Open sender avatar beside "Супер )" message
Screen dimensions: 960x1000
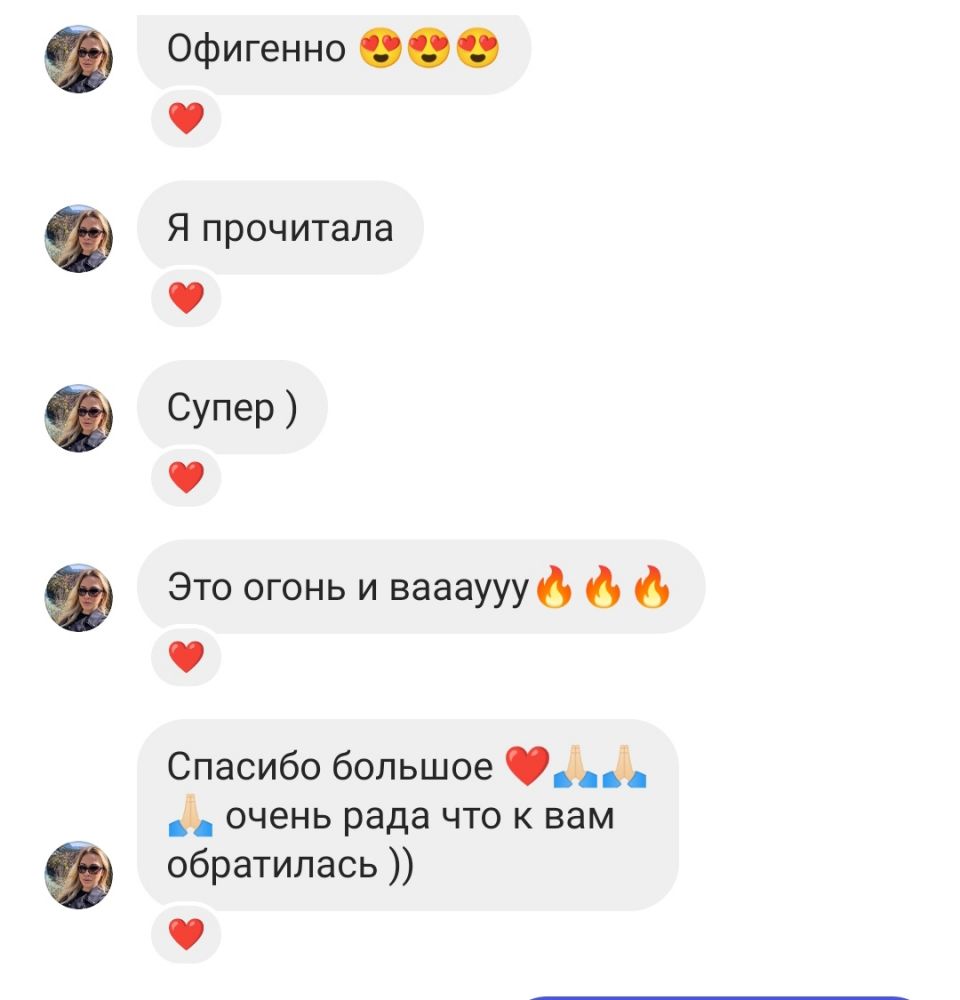[x=78, y=418]
